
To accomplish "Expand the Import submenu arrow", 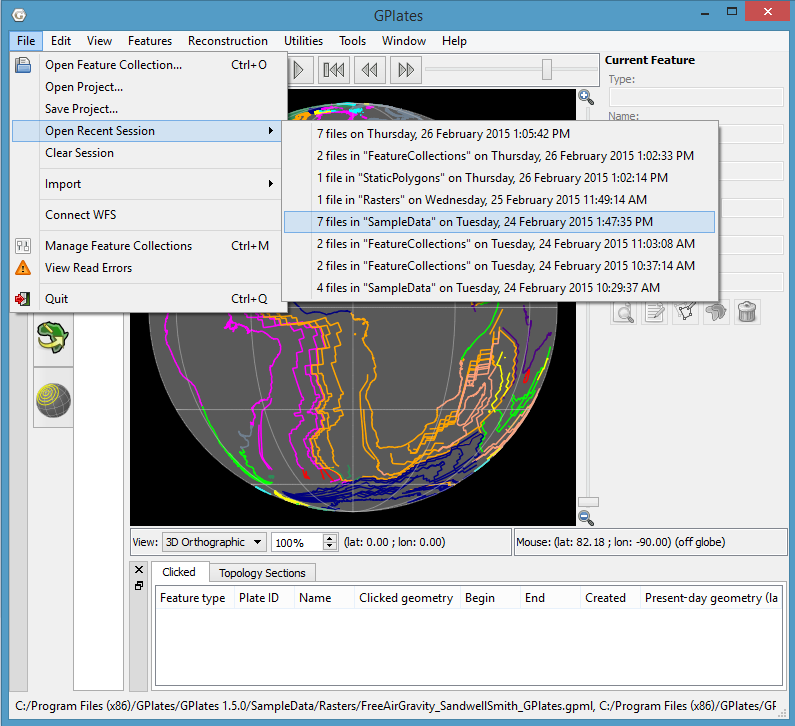I will coord(271,184).
